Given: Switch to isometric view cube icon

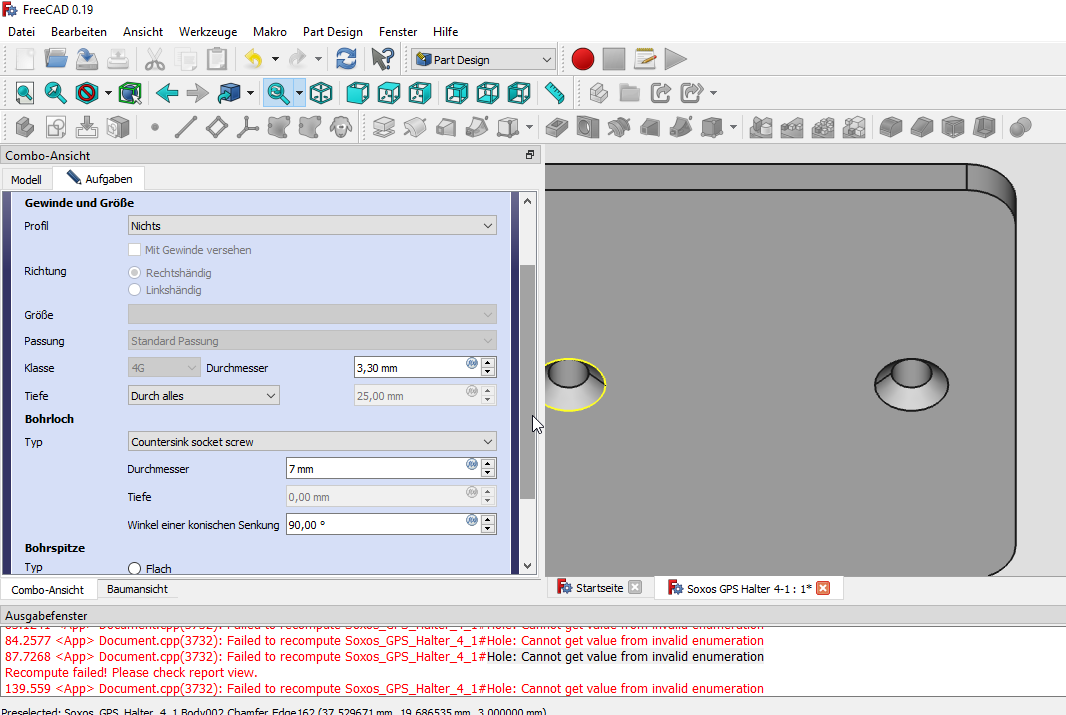Looking at the screenshot, I should pos(321,94).
